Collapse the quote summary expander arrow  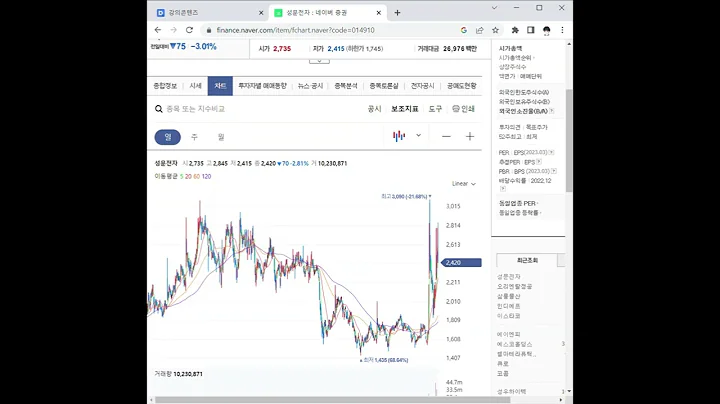click(319, 61)
